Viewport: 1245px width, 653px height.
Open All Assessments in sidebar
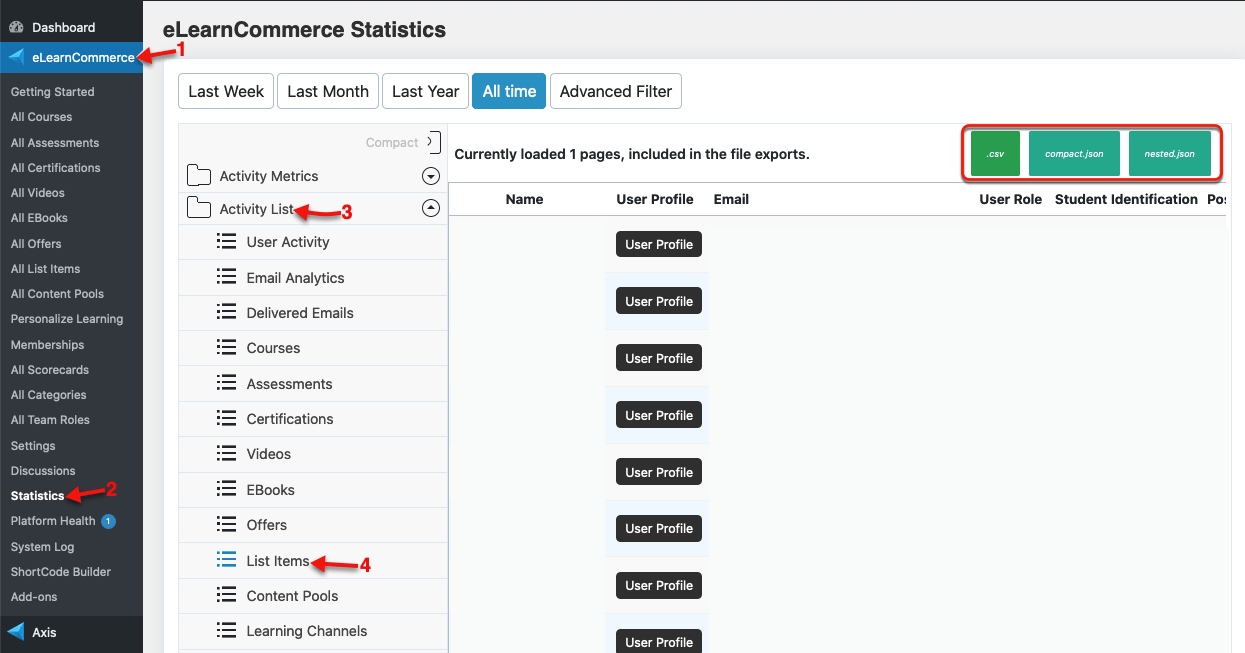click(55, 143)
